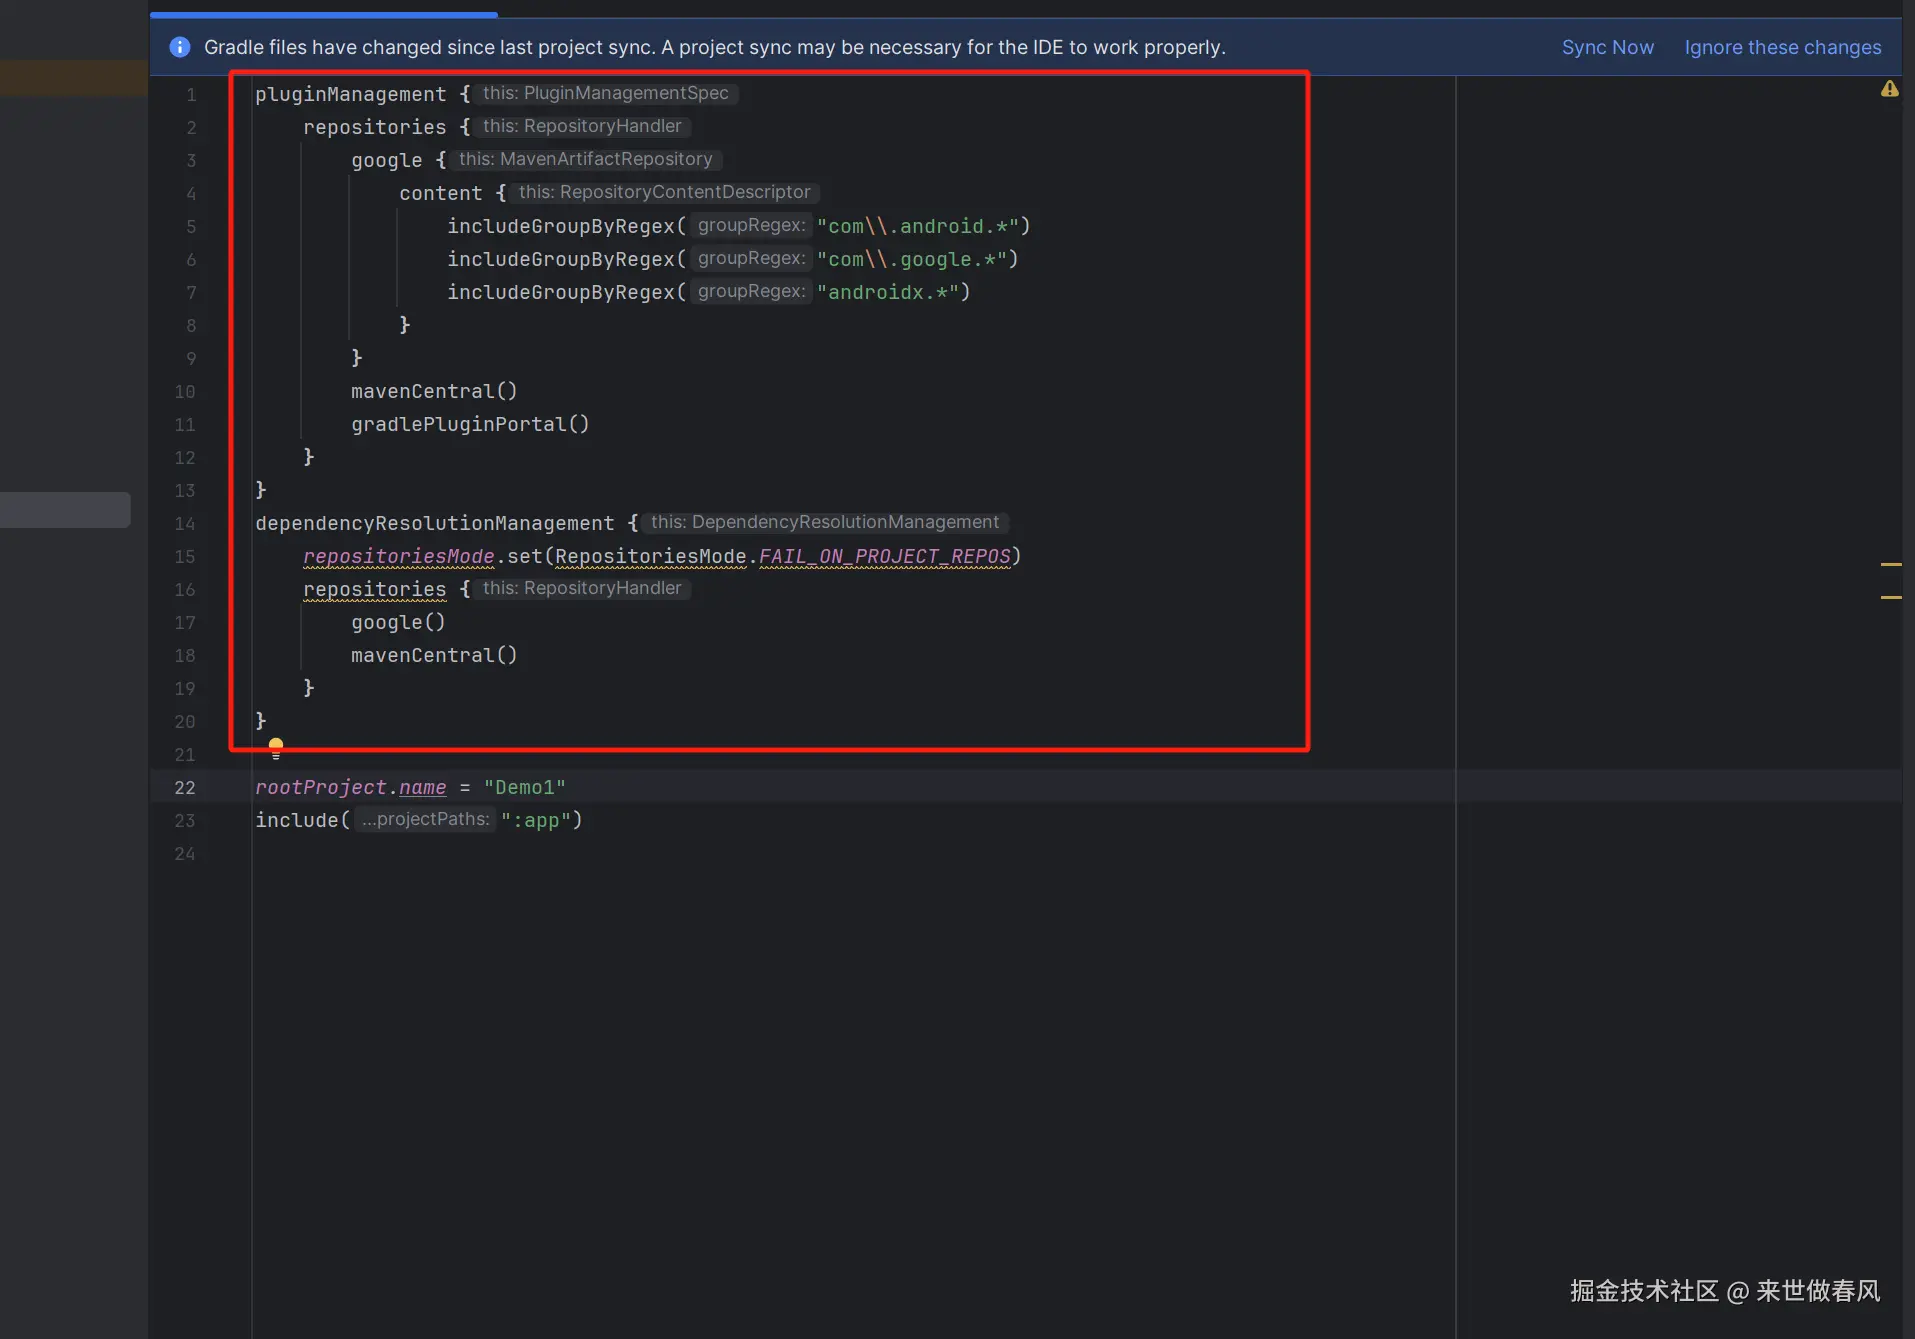Click underlined 'repositories' on line 16

(x=374, y=589)
